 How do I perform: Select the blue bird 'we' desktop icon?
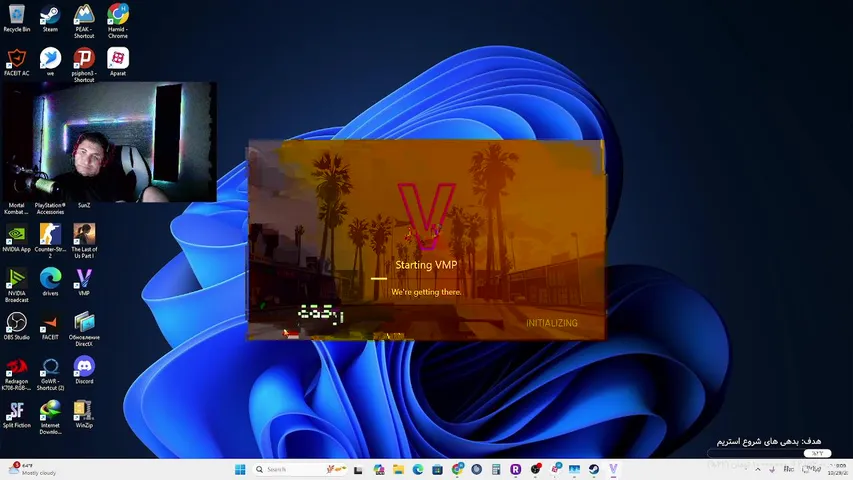[x=50, y=61]
